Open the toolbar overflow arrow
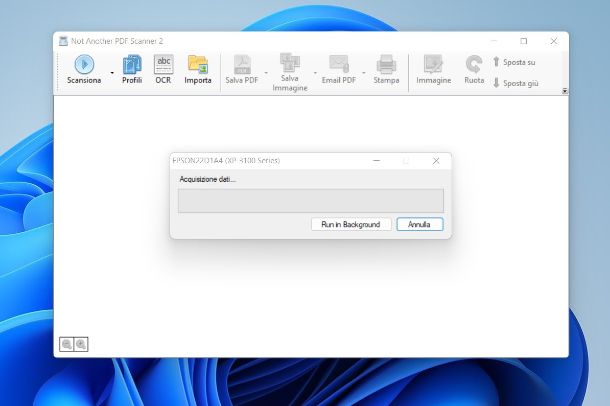Image resolution: width=610 pixels, height=406 pixels. tap(564, 91)
